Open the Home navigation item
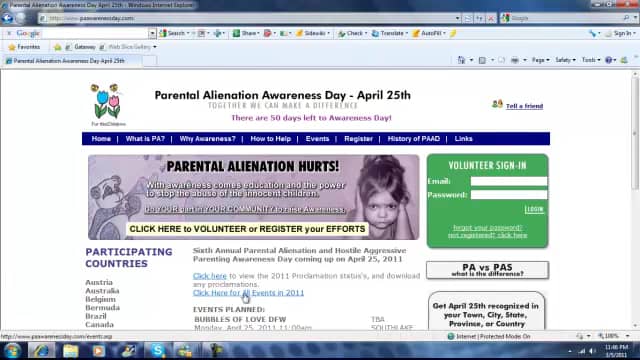The image size is (640, 360). (101, 139)
